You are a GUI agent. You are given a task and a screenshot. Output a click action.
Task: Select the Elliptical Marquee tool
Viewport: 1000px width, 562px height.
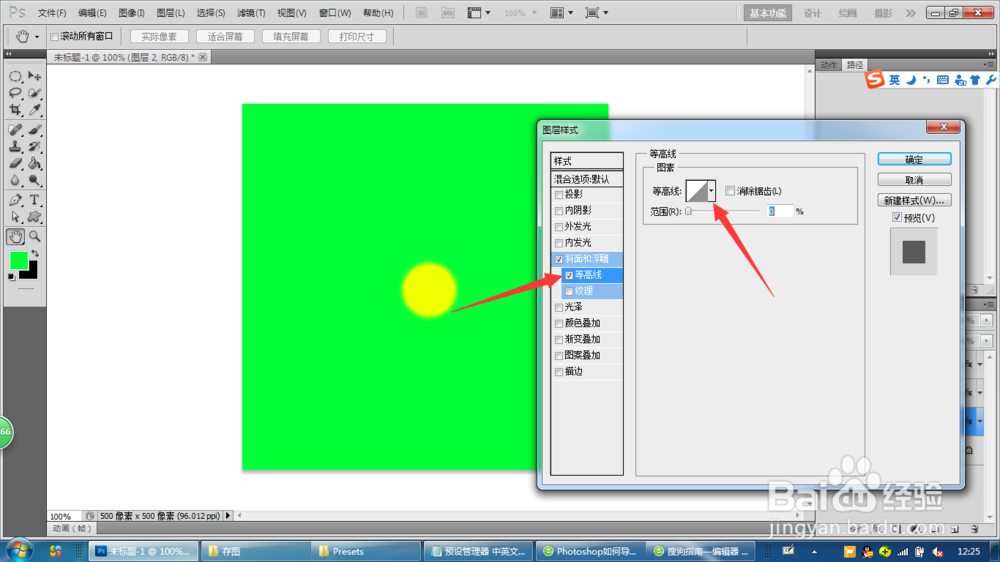point(15,77)
